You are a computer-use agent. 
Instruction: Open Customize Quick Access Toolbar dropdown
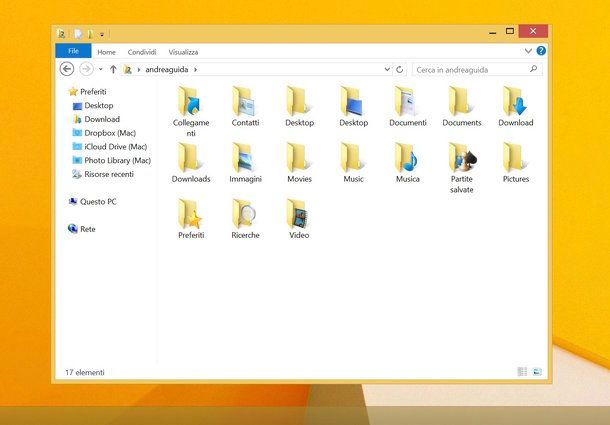(x=102, y=35)
